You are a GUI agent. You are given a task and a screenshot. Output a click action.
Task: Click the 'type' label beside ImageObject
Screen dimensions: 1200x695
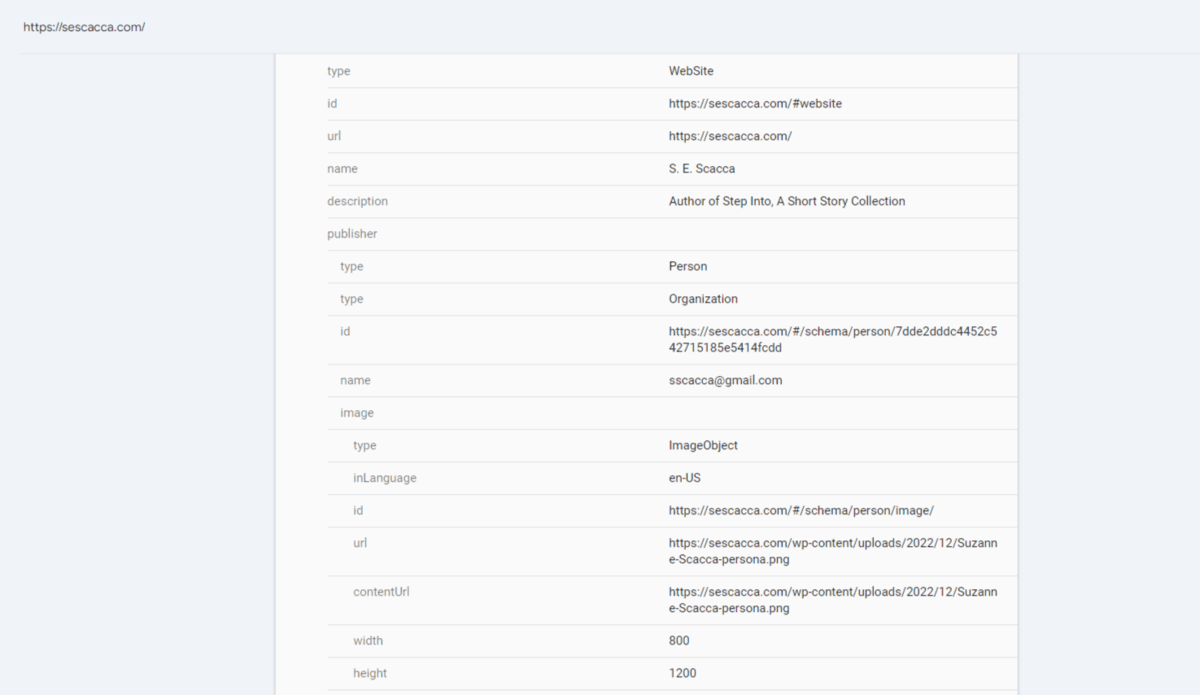(x=364, y=445)
